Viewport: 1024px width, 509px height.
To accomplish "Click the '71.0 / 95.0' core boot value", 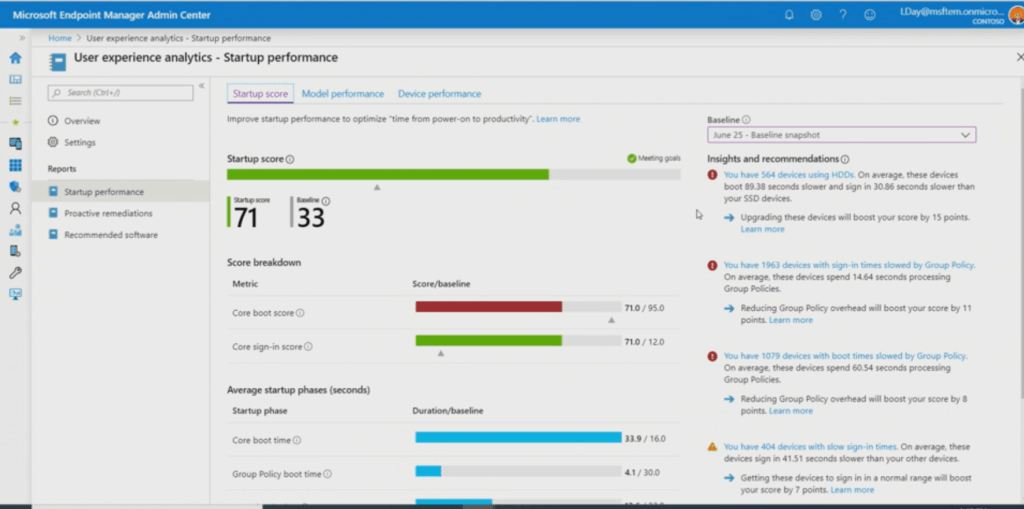I will coord(644,308).
